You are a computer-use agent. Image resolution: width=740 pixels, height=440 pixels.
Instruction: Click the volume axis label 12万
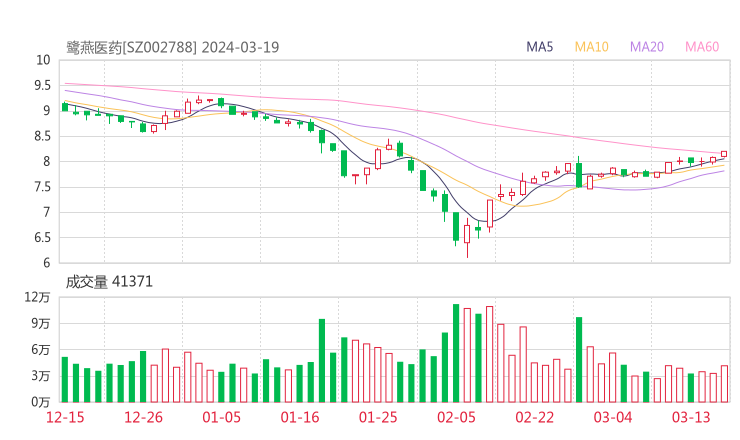37,297
